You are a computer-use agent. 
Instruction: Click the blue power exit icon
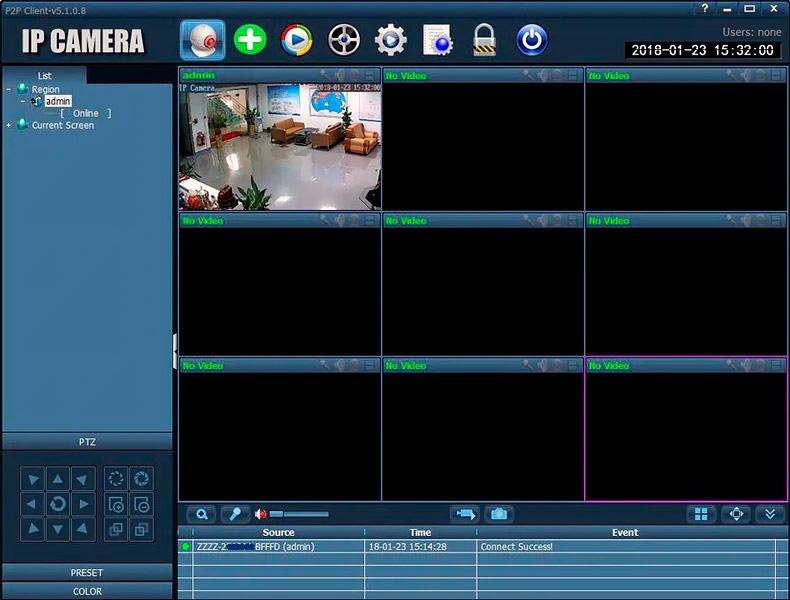(x=532, y=40)
